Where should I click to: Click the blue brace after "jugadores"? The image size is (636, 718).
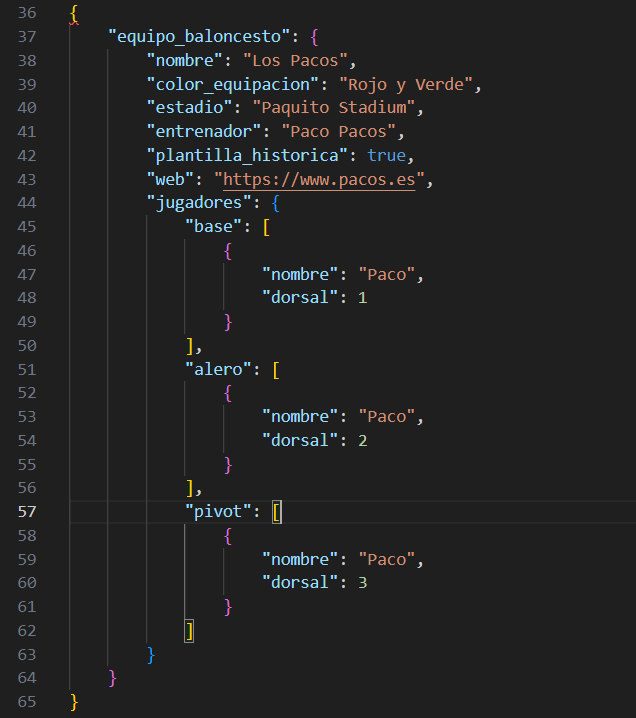click(275, 203)
